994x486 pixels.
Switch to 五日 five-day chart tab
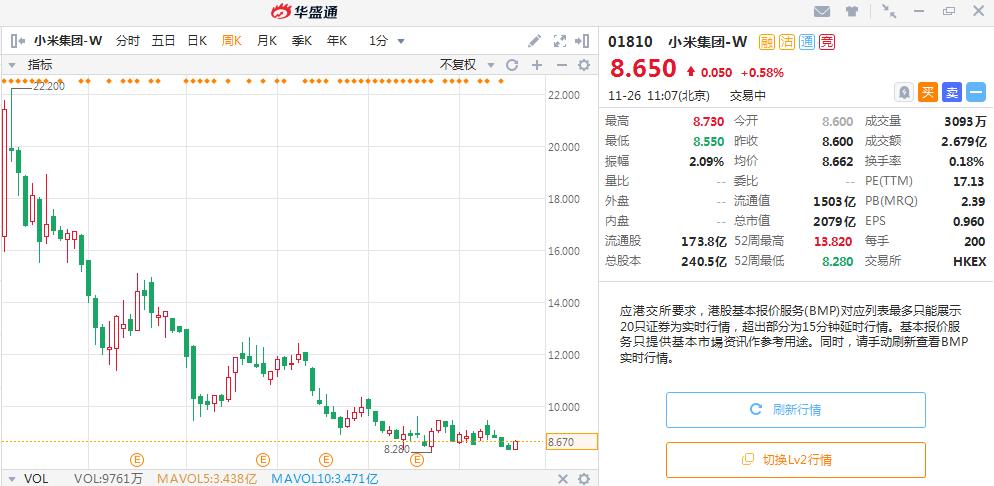(x=163, y=41)
